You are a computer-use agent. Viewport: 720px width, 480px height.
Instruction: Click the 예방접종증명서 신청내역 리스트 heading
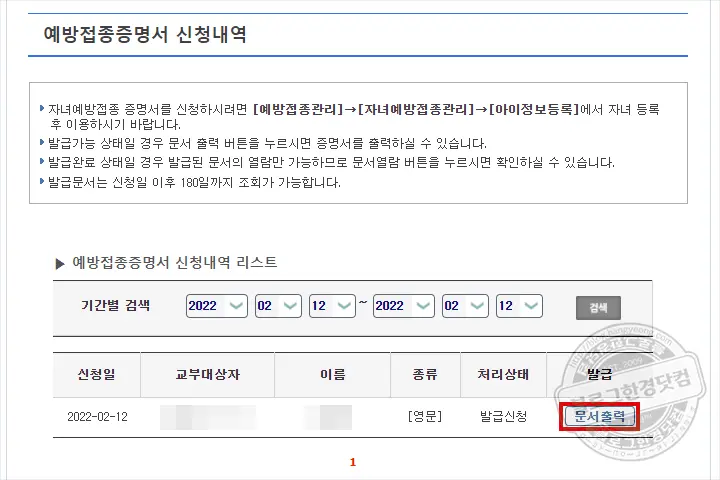[x=174, y=263]
